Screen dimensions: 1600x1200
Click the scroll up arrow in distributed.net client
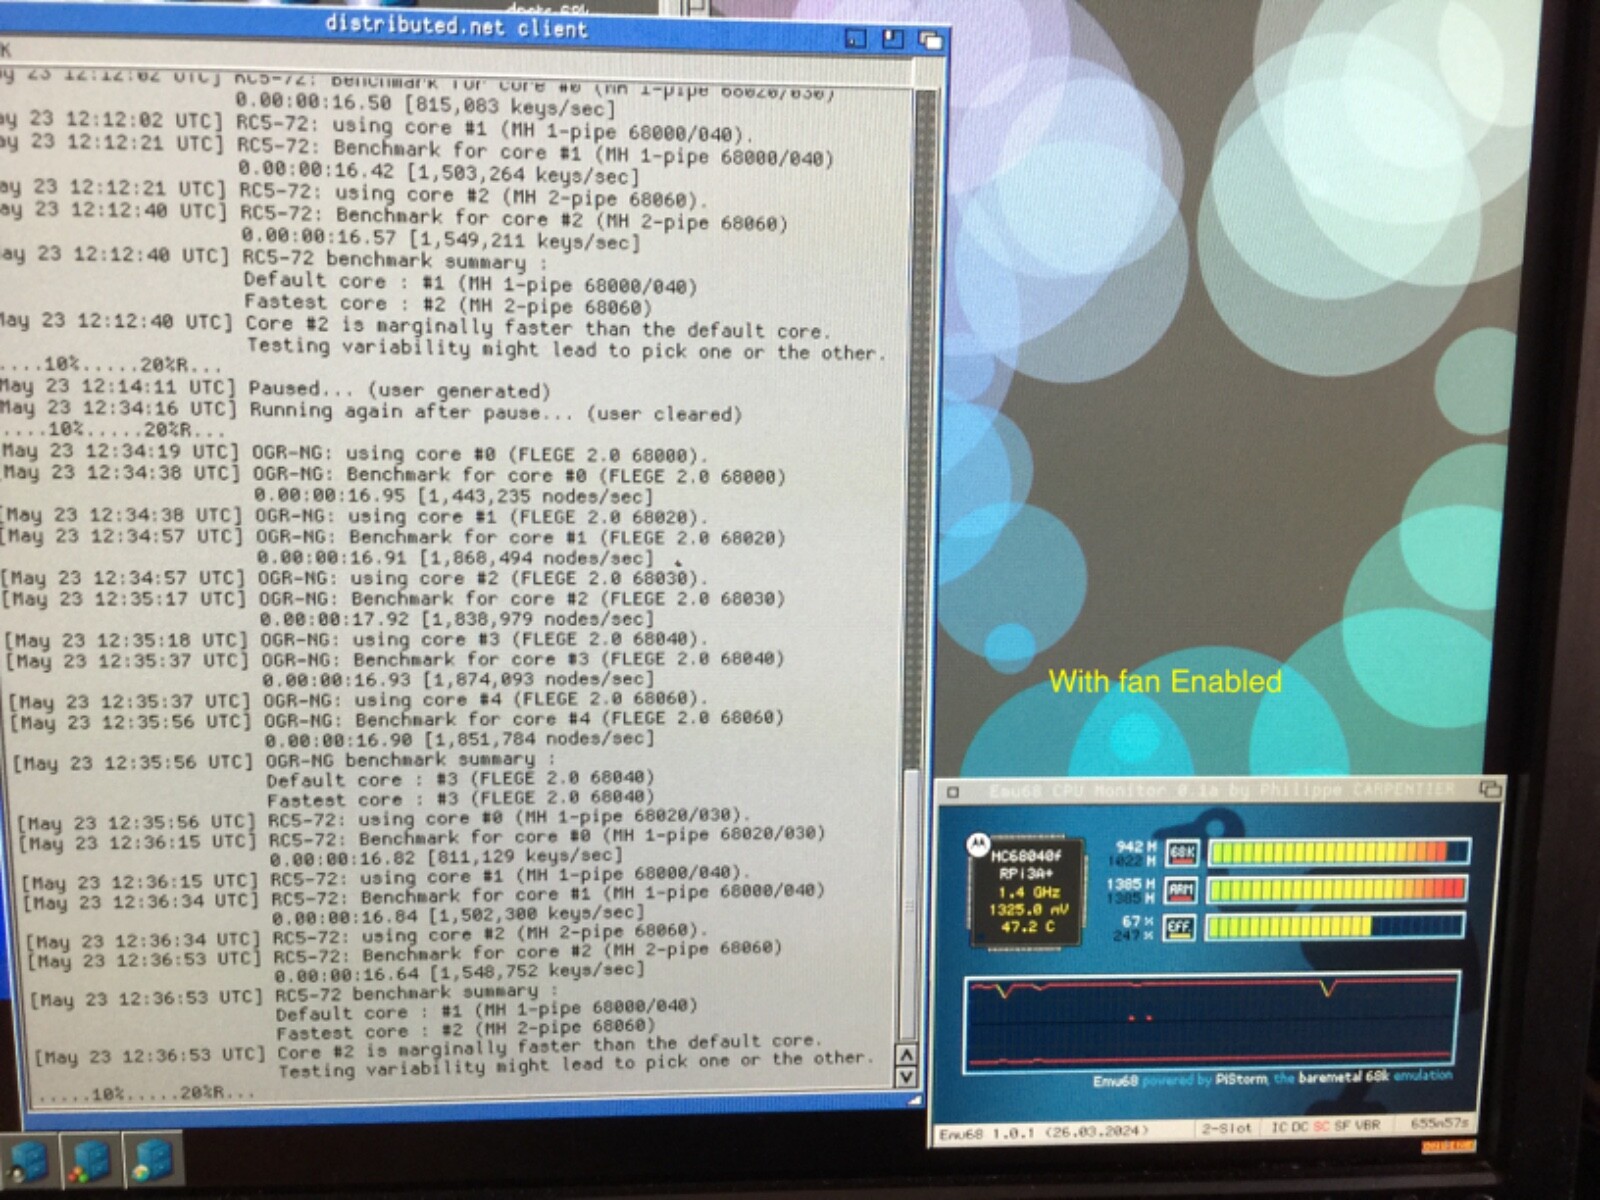(x=906, y=1056)
